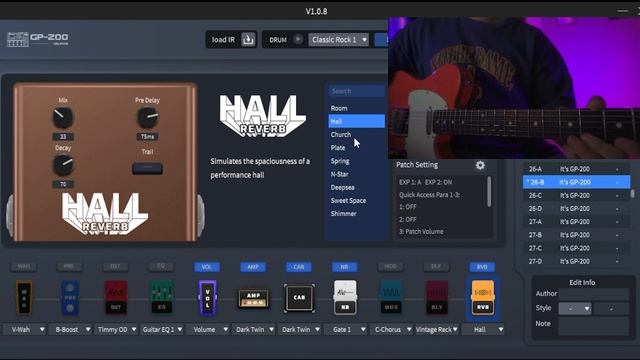Image resolution: width=640 pixels, height=360 pixels.
Task: Toggle the WAH module on
Action: pyautogui.click(x=24, y=267)
